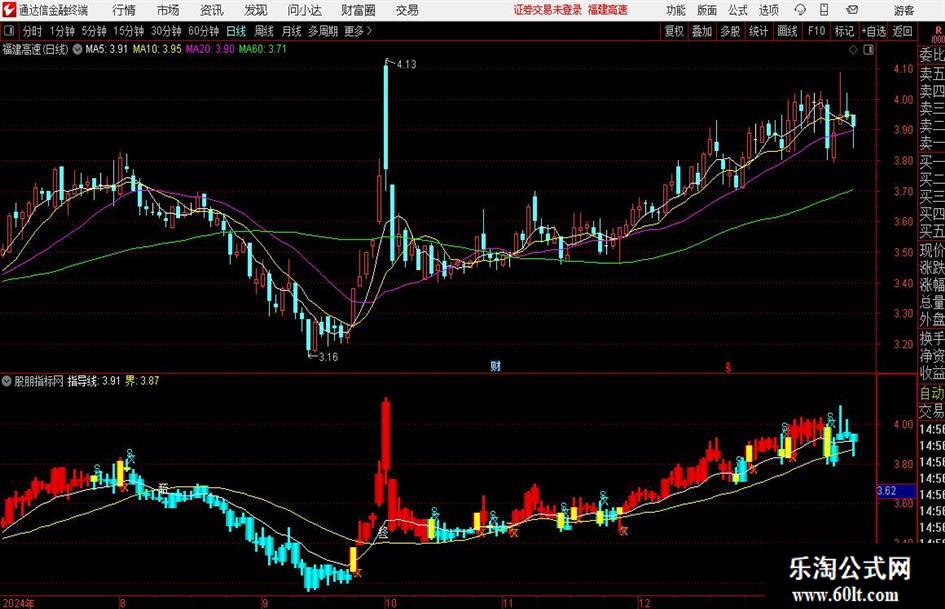Click the 标记 mark button
Viewport: 945px width, 609px height.
(844, 31)
